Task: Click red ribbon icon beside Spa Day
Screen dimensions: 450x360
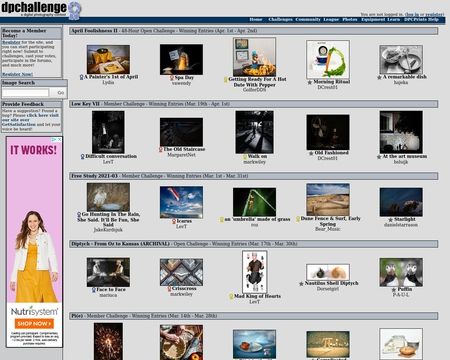Action: (172, 78)
